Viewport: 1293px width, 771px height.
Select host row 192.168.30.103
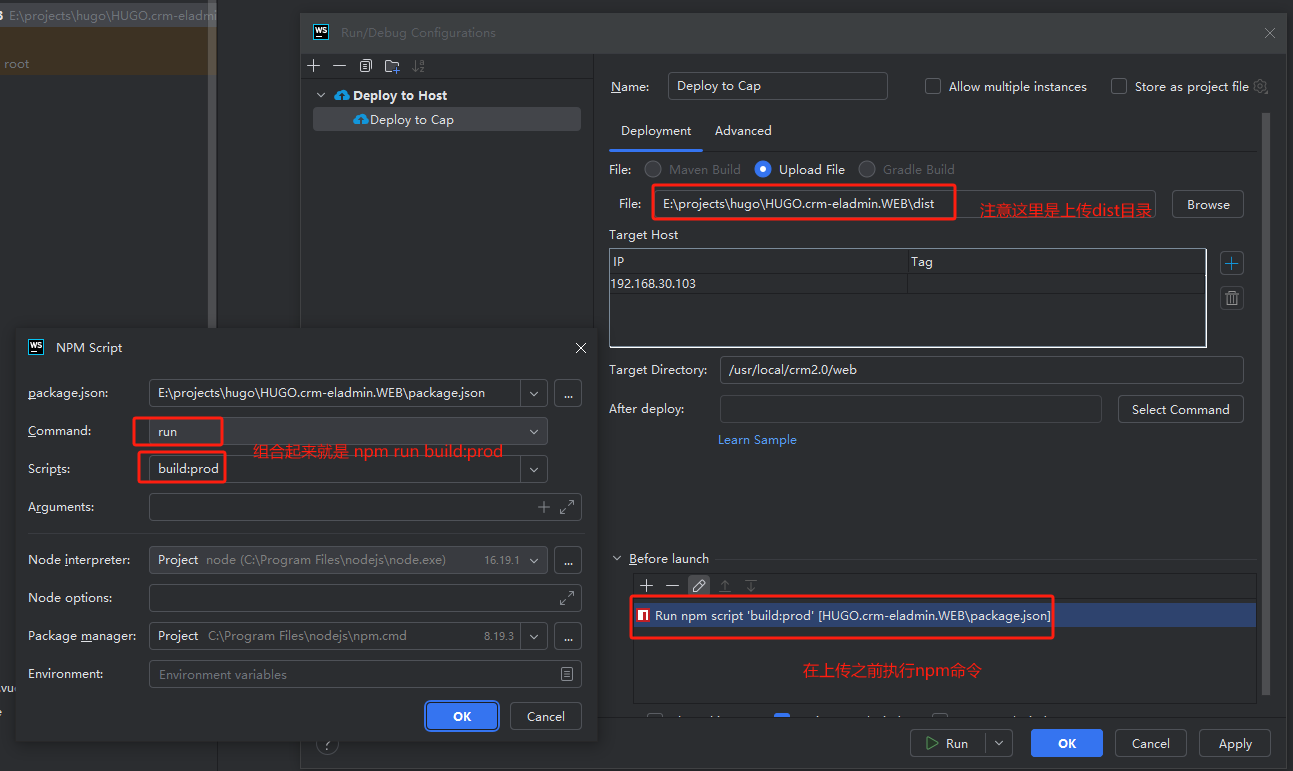point(907,284)
